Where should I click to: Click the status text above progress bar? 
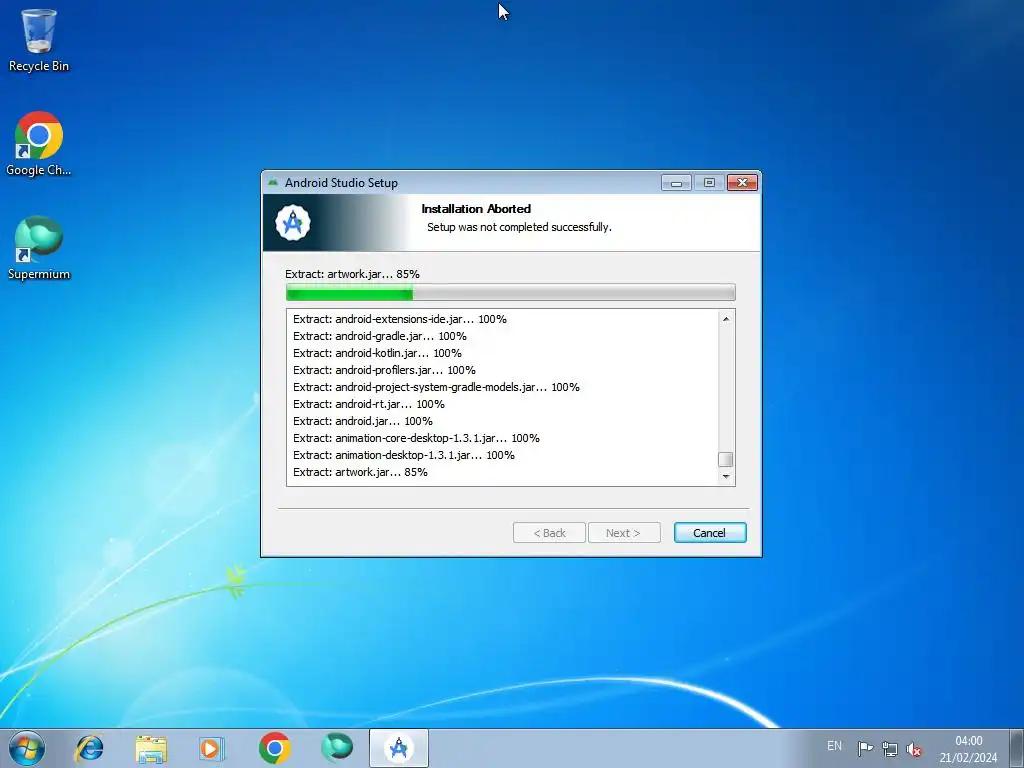tap(352, 274)
